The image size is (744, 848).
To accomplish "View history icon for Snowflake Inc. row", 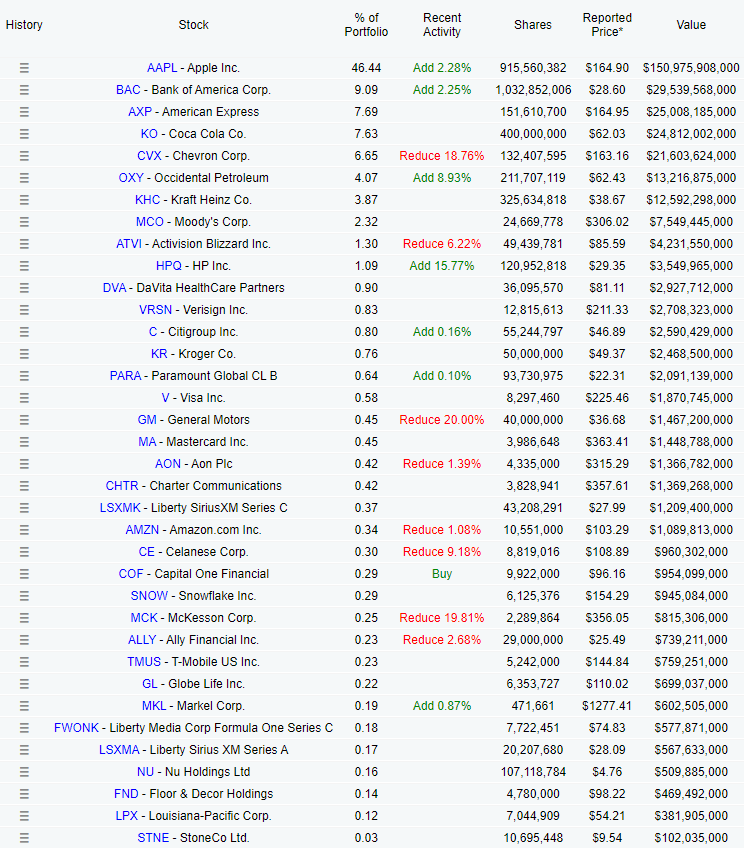I will coord(24,596).
